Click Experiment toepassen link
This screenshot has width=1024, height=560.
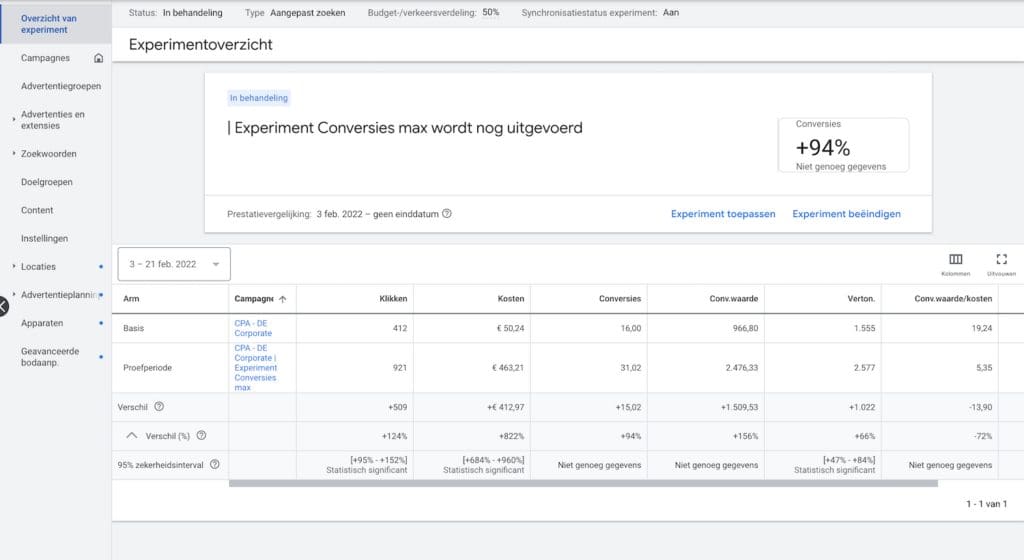(x=723, y=214)
